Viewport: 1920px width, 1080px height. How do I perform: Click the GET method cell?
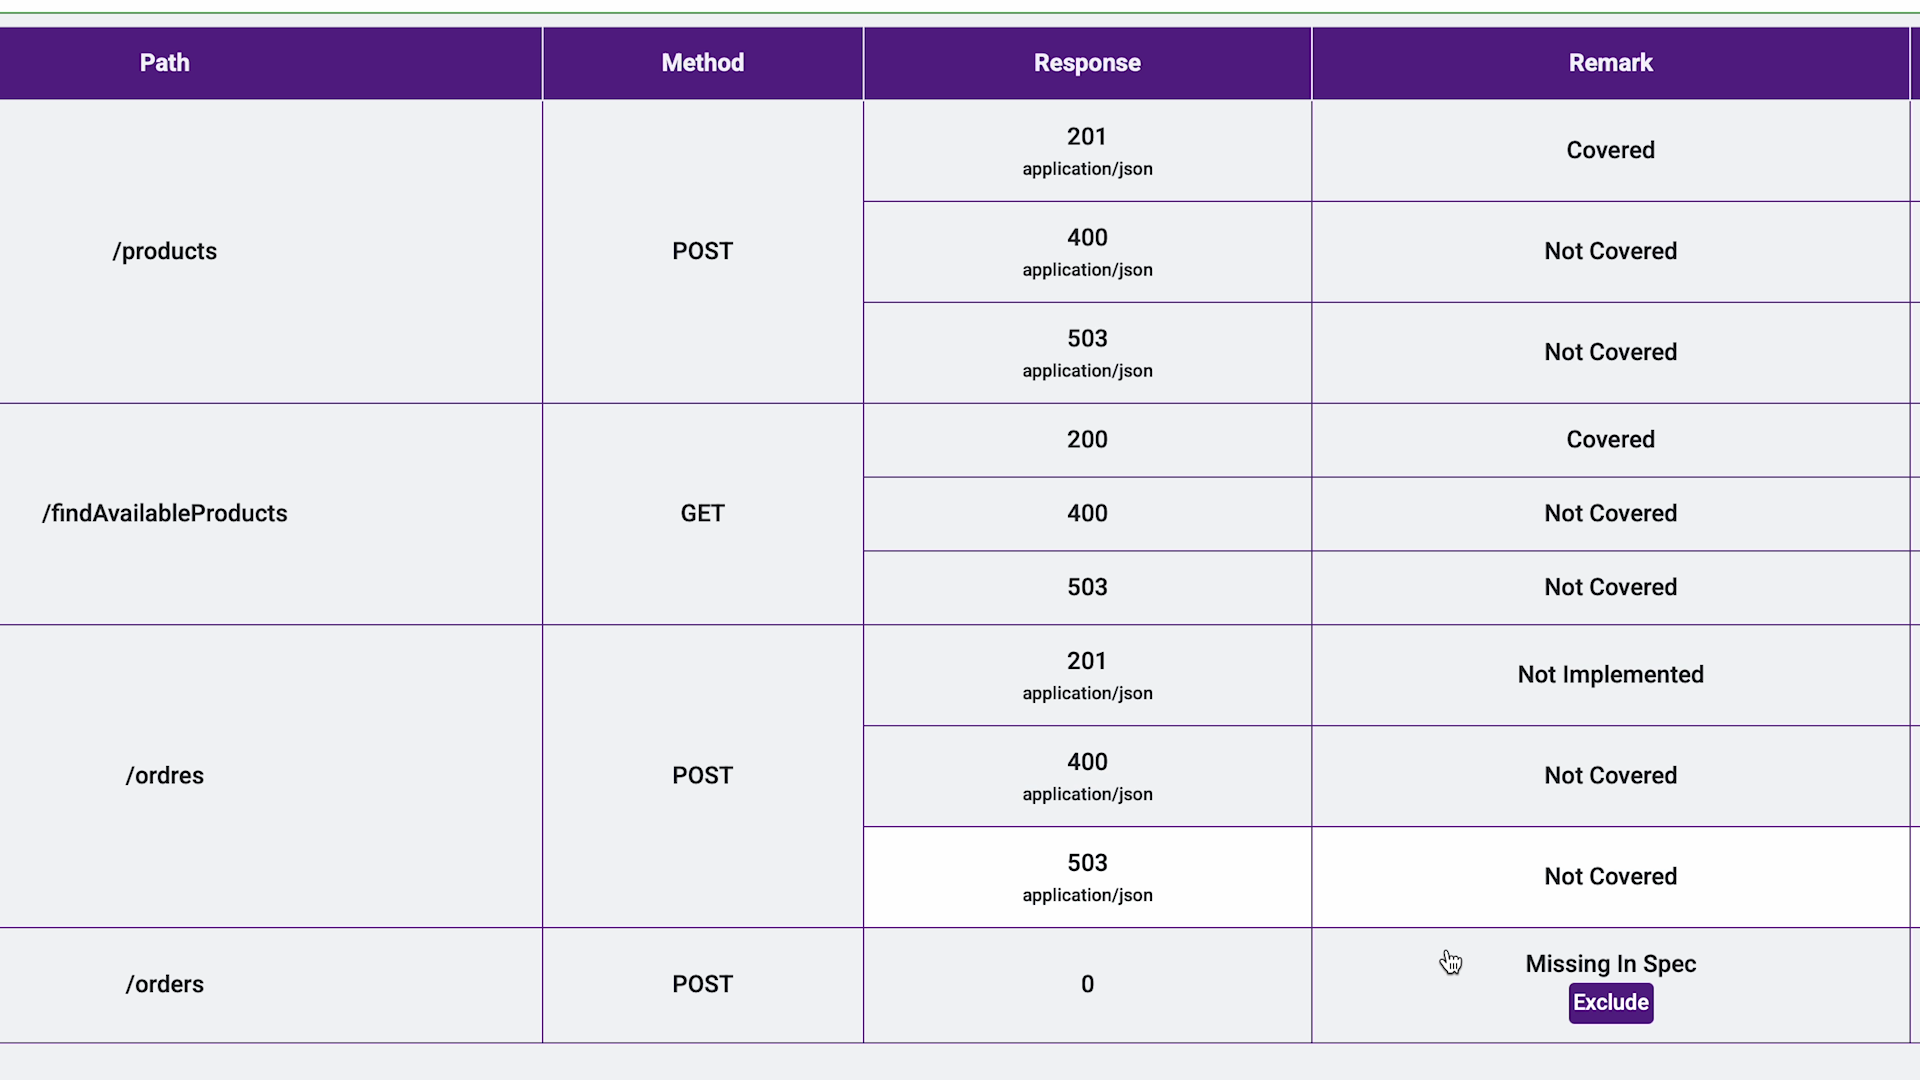702,513
